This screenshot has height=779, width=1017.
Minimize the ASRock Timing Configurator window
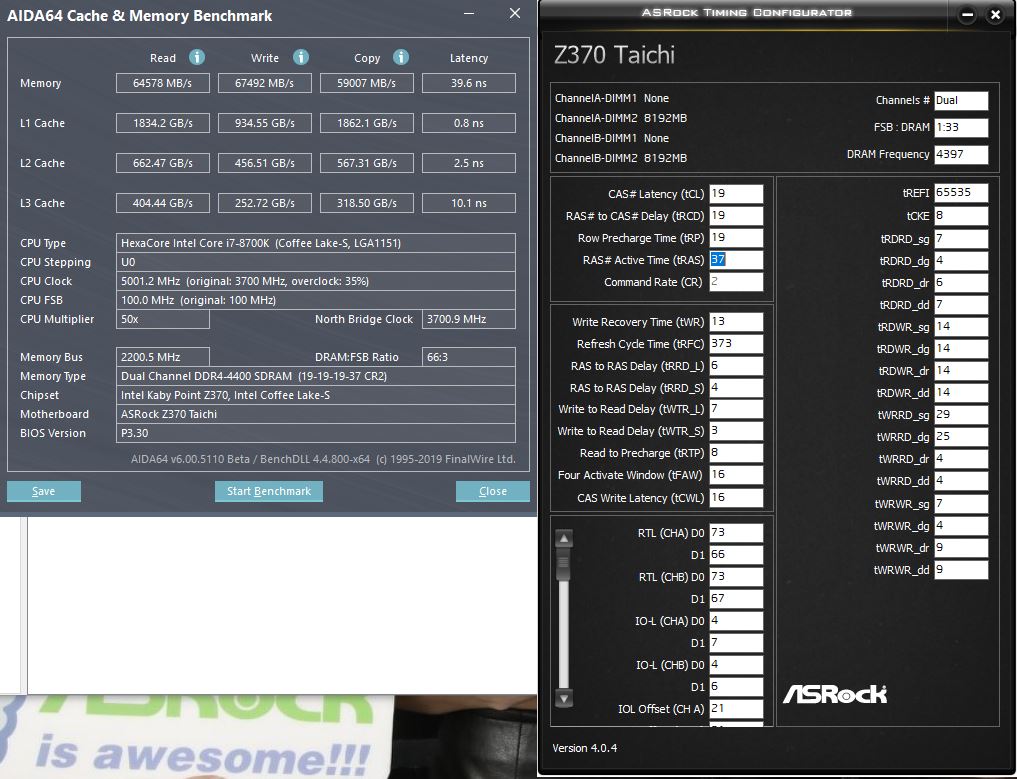[966, 14]
